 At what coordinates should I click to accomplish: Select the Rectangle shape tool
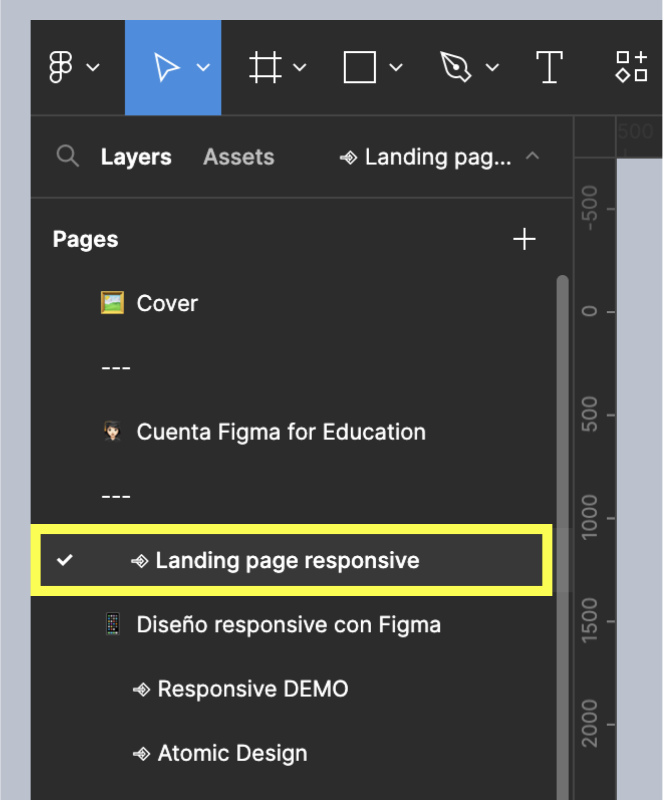(359, 68)
